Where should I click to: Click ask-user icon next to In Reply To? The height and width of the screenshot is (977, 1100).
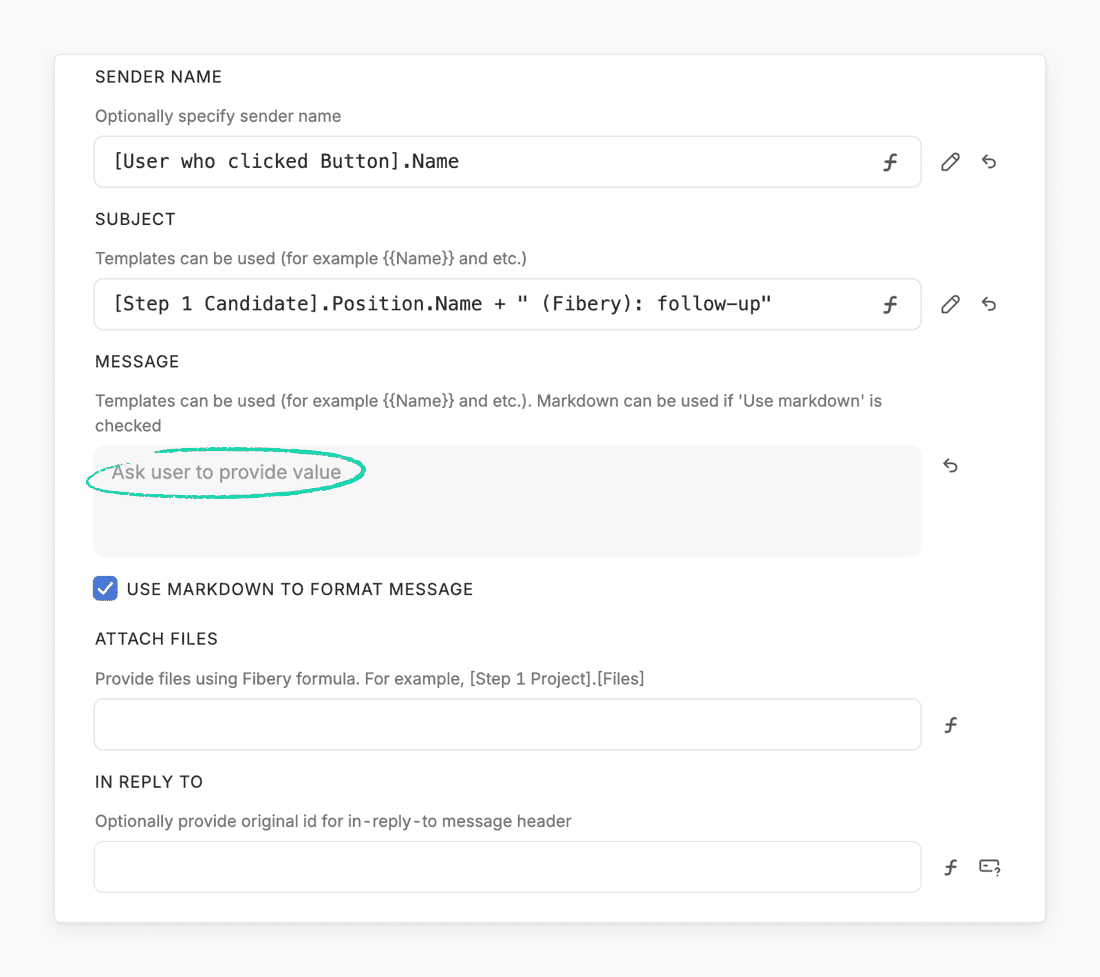[x=989, y=867]
